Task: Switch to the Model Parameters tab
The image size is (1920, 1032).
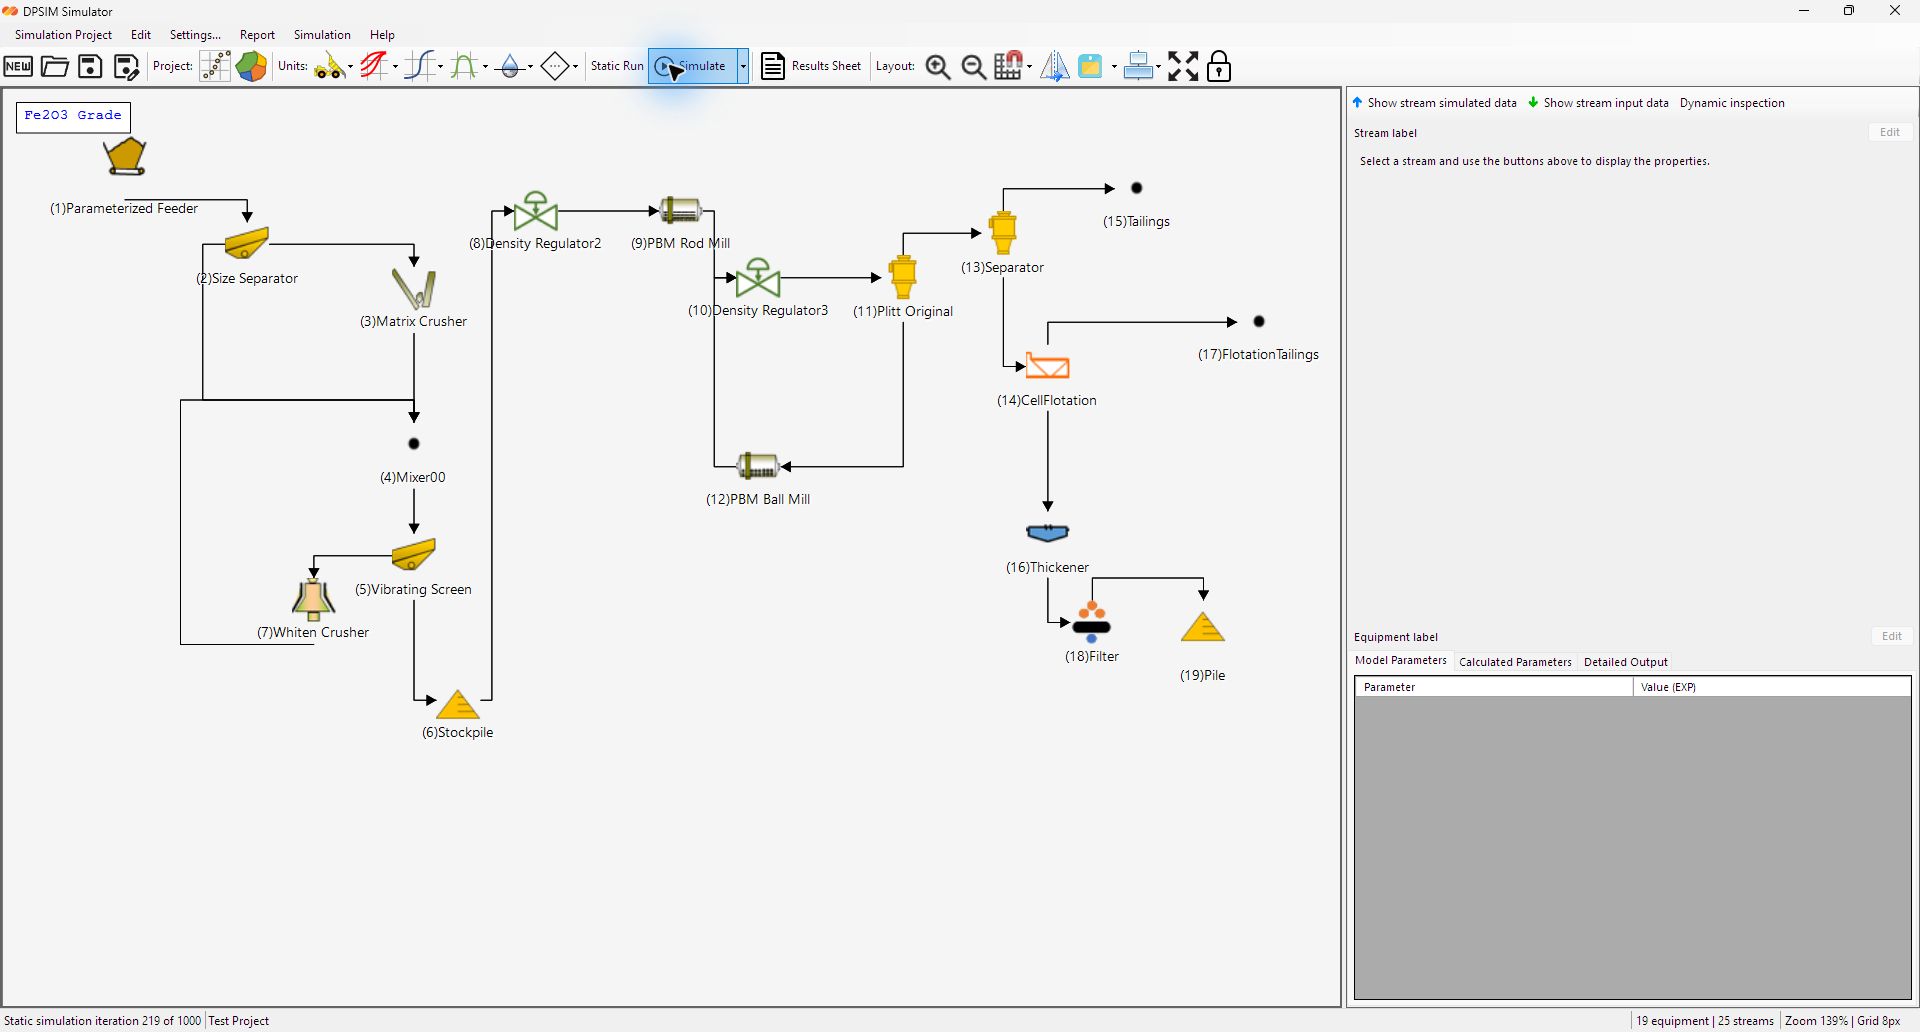Action: click(x=1401, y=661)
